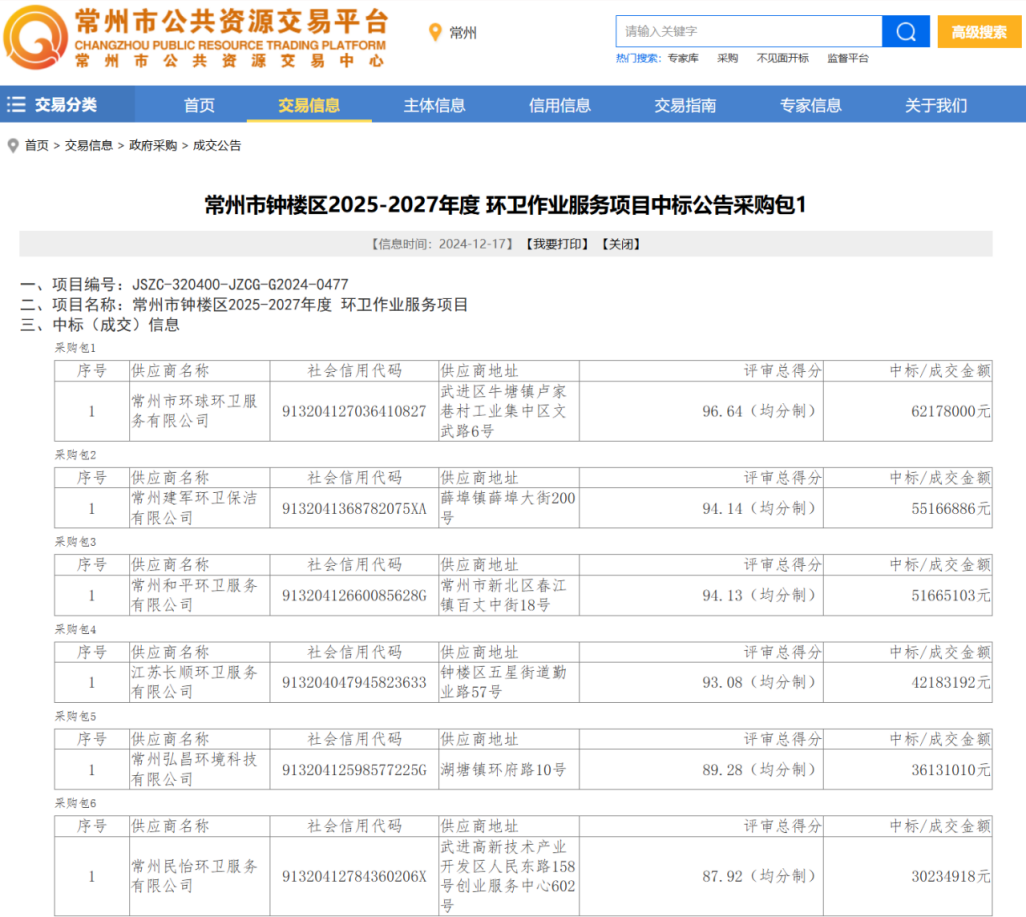Image resolution: width=1026 pixels, height=917 pixels.
Task: Select the 采购包6 label
Action: point(75,803)
